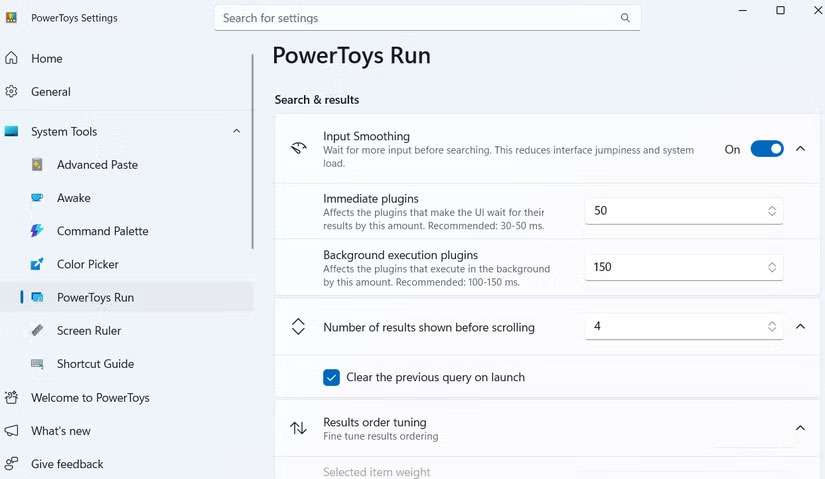Uncheck Clear the previous query on launch
The width and height of the screenshot is (825, 479).
pyautogui.click(x=331, y=377)
